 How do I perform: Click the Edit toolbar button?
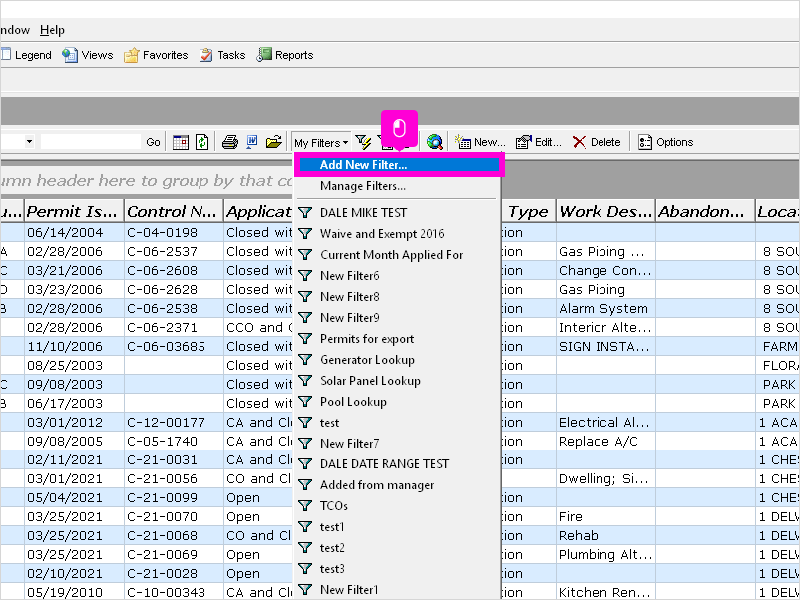pos(538,142)
